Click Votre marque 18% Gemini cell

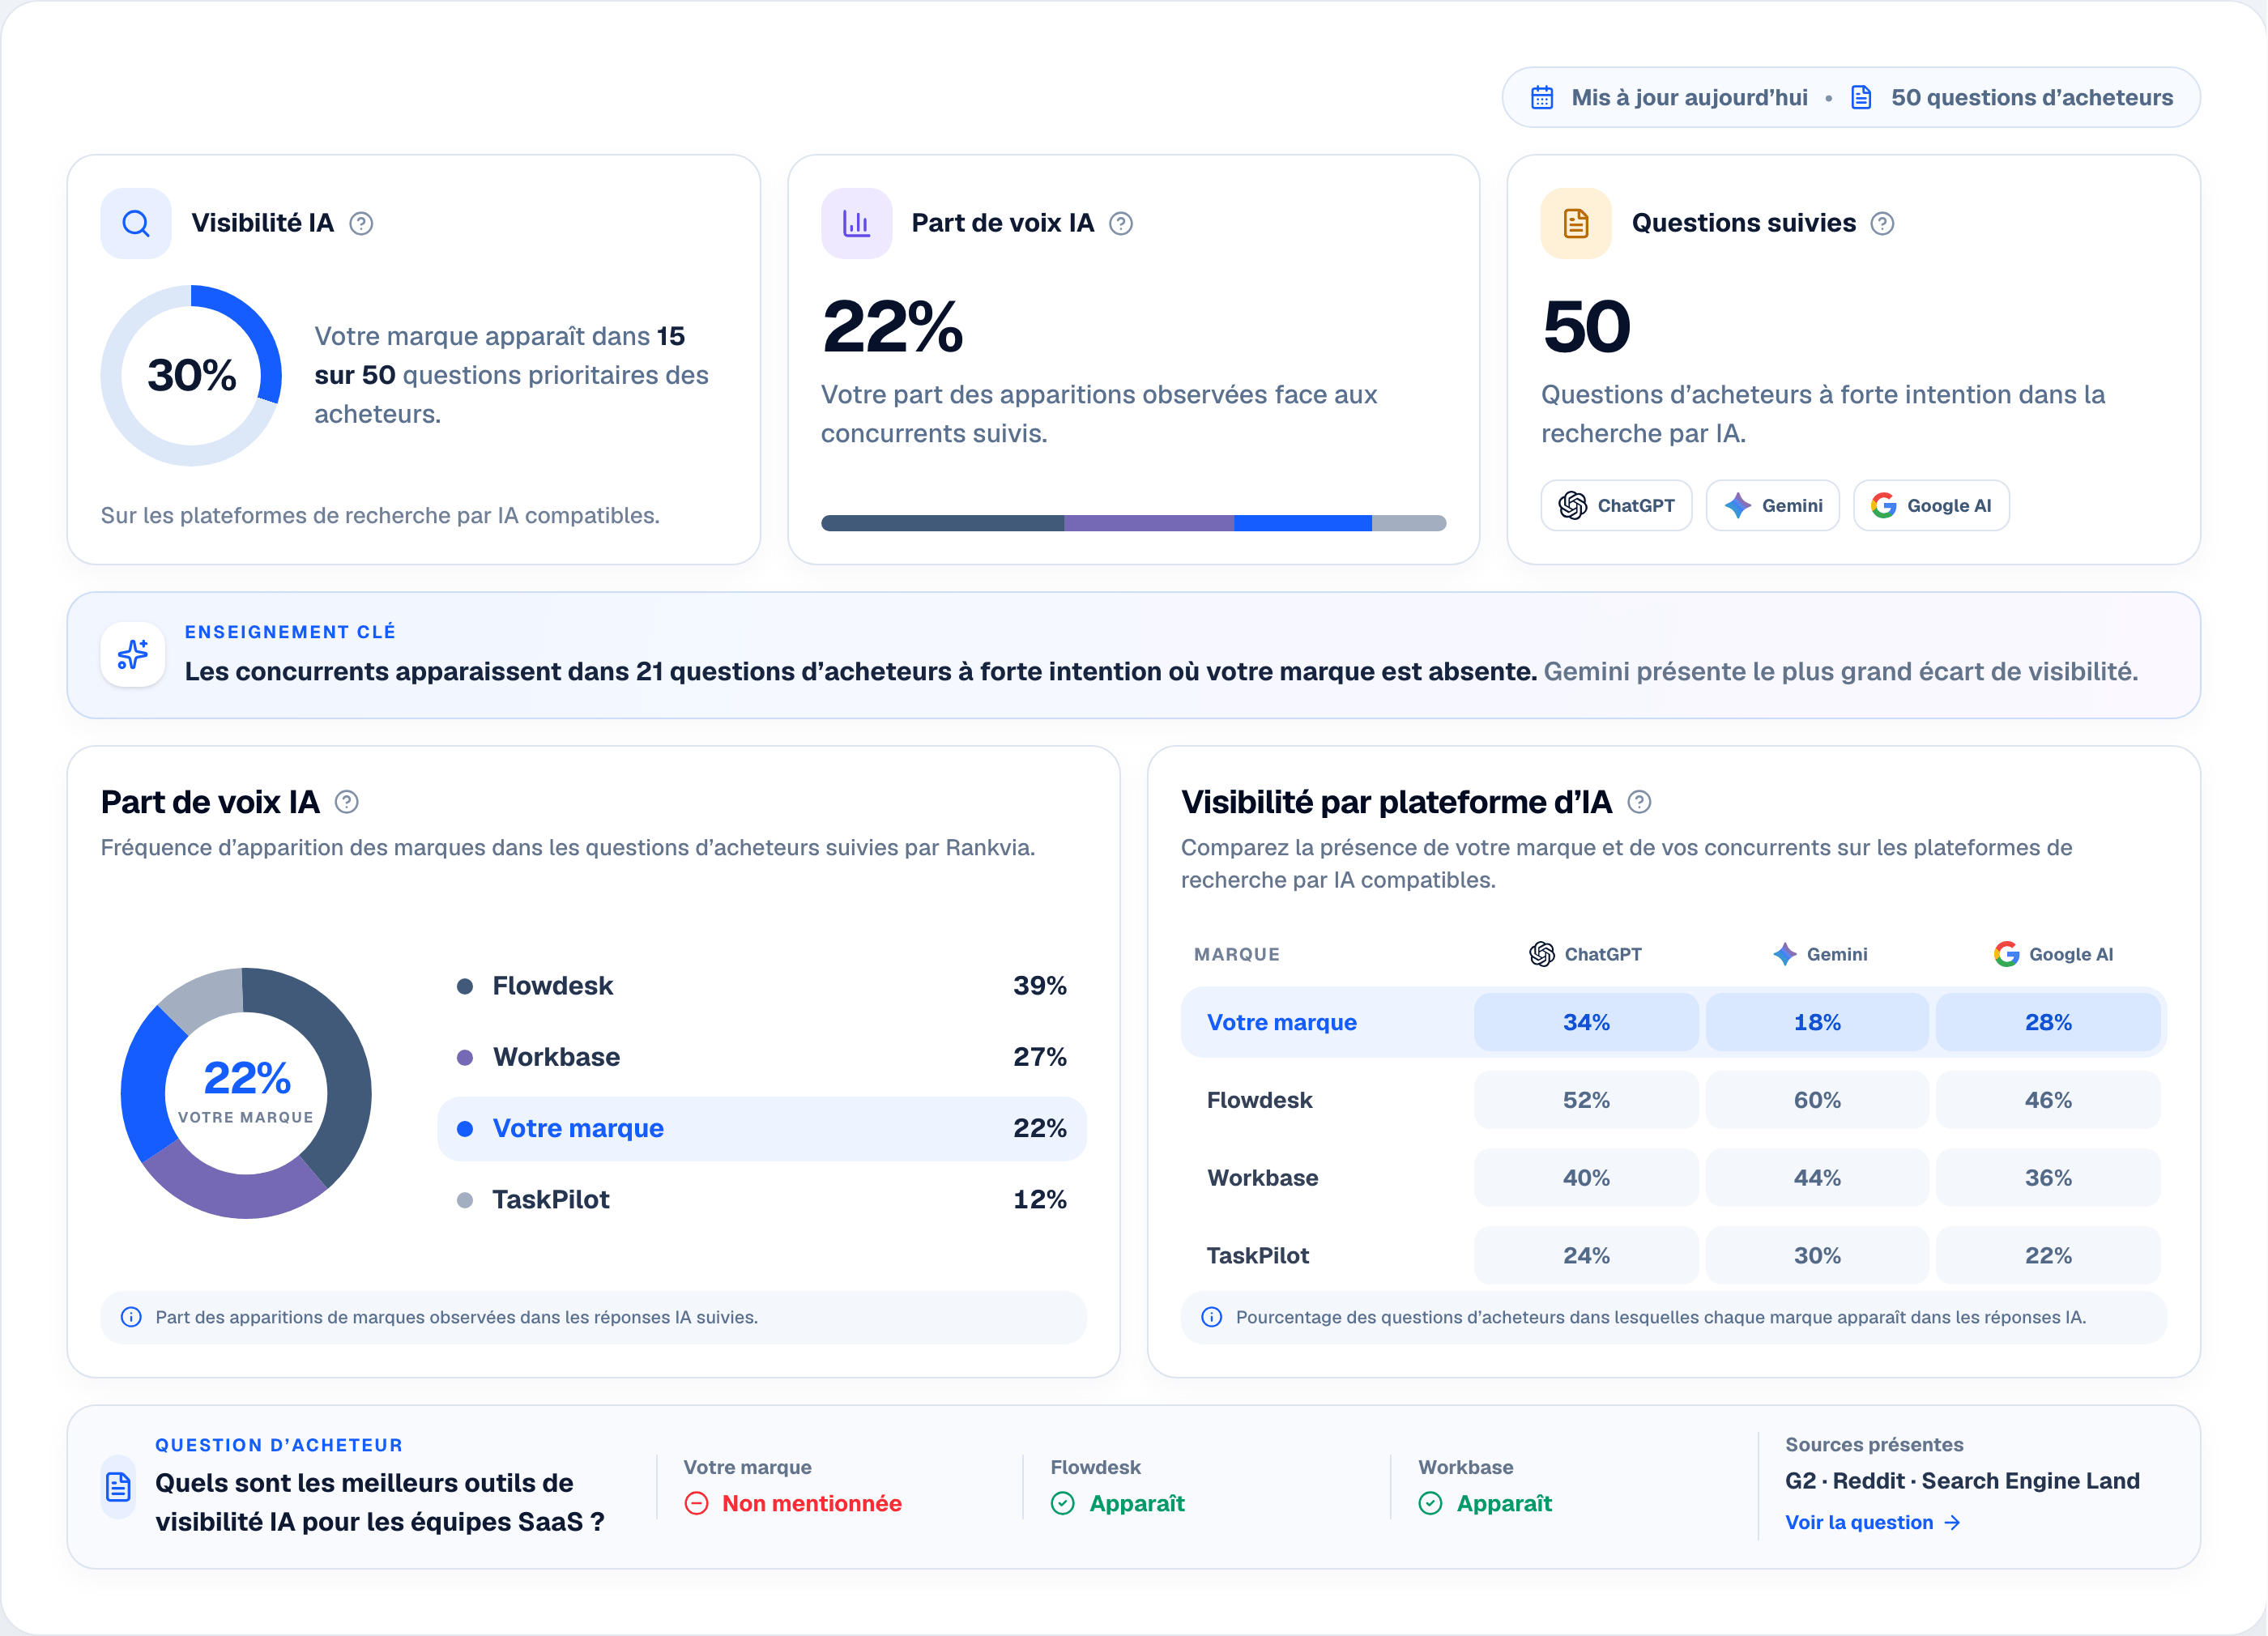[x=1817, y=1022]
